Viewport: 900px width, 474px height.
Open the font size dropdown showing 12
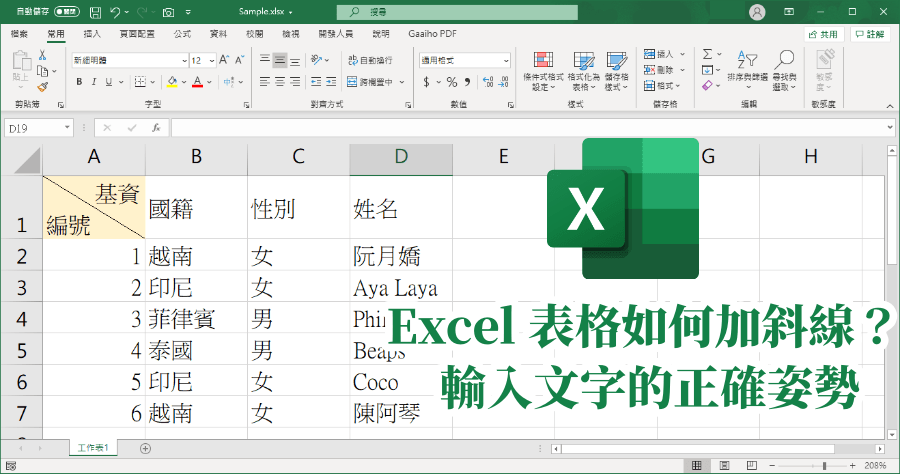[x=212, y=60]
